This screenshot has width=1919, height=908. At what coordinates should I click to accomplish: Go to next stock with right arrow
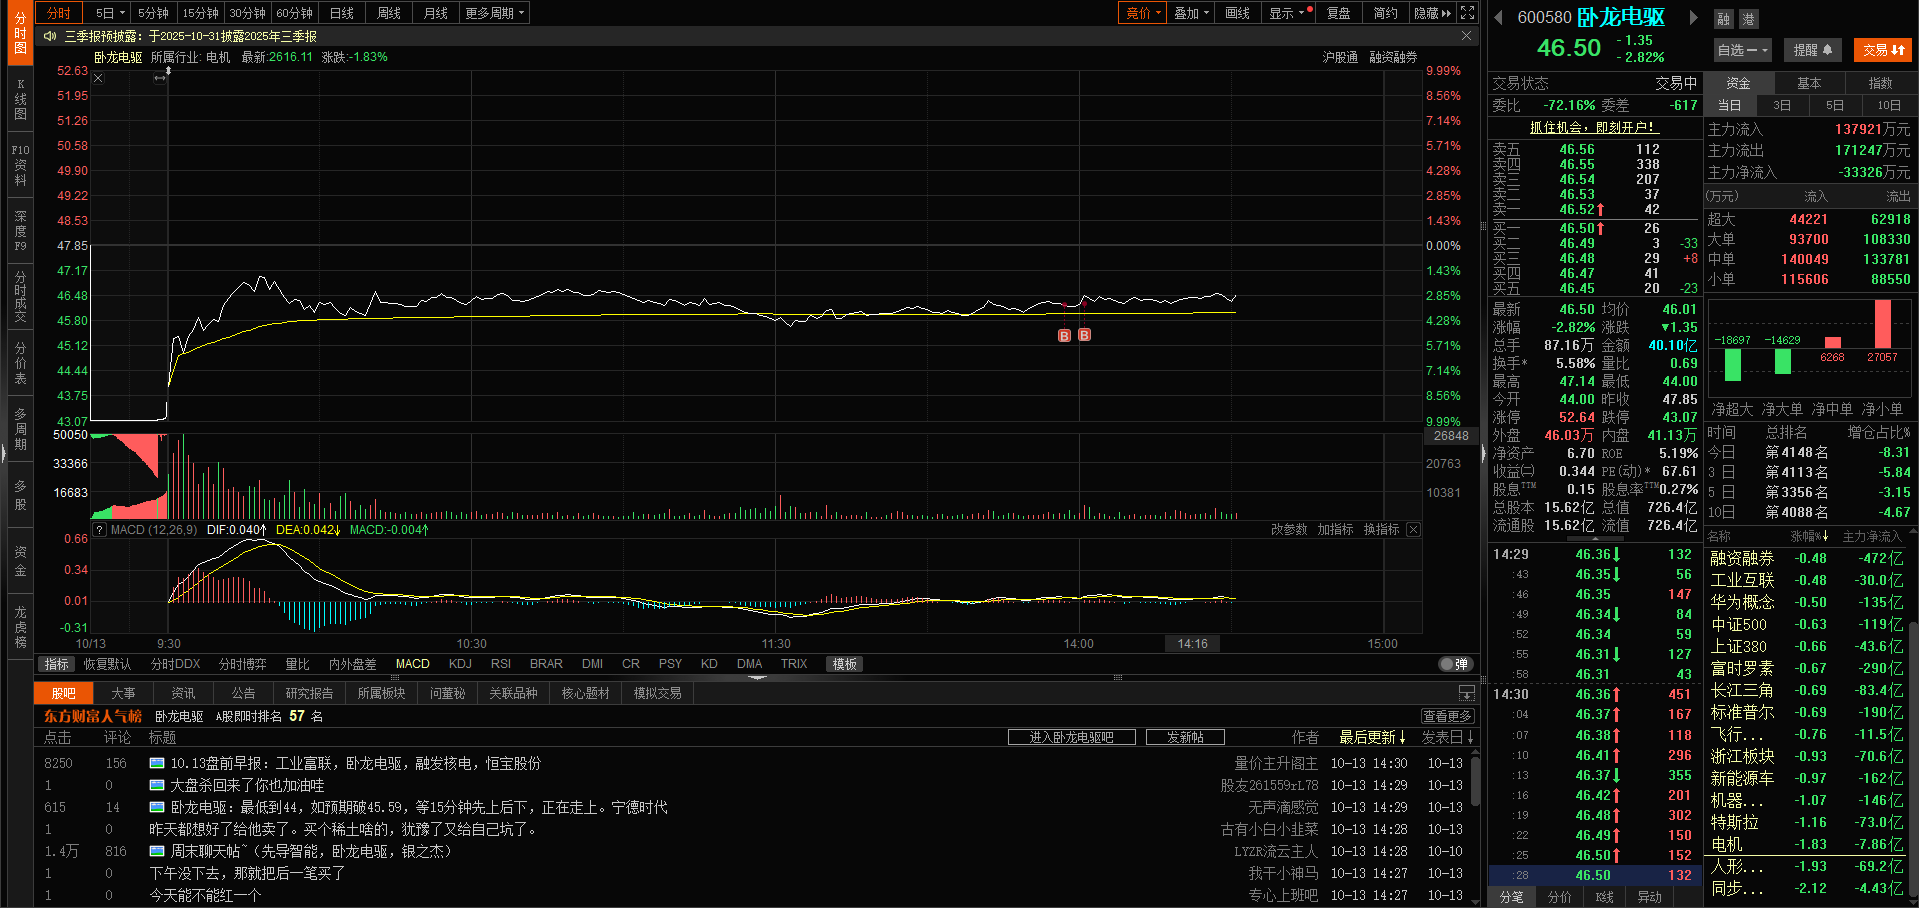(x=1693, y=17)
